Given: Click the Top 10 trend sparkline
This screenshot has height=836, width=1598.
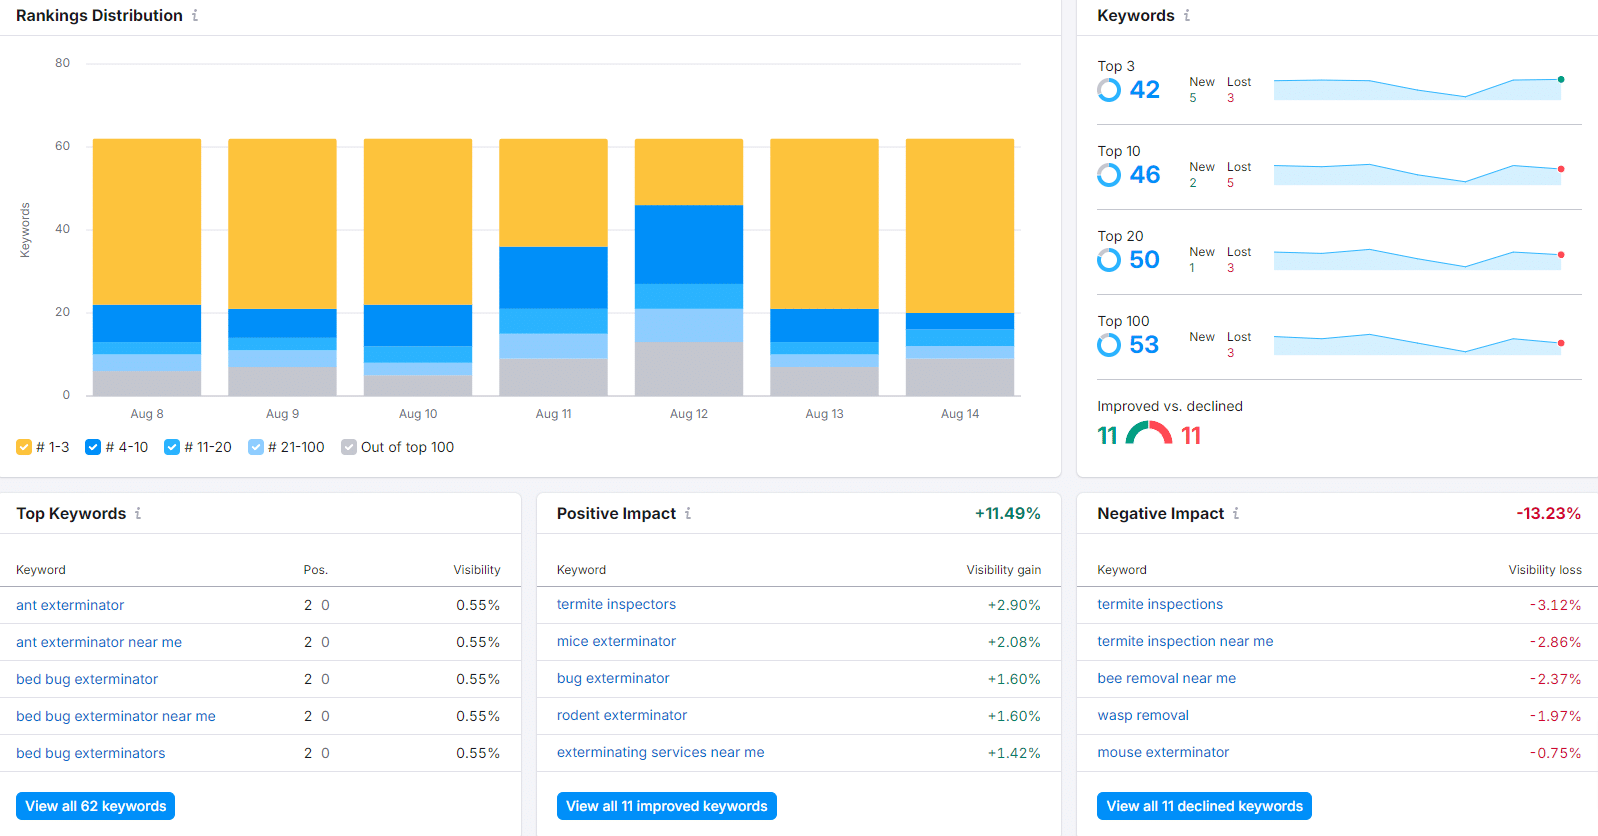Looking at the screenshot, I should [x=1418, y=174].
